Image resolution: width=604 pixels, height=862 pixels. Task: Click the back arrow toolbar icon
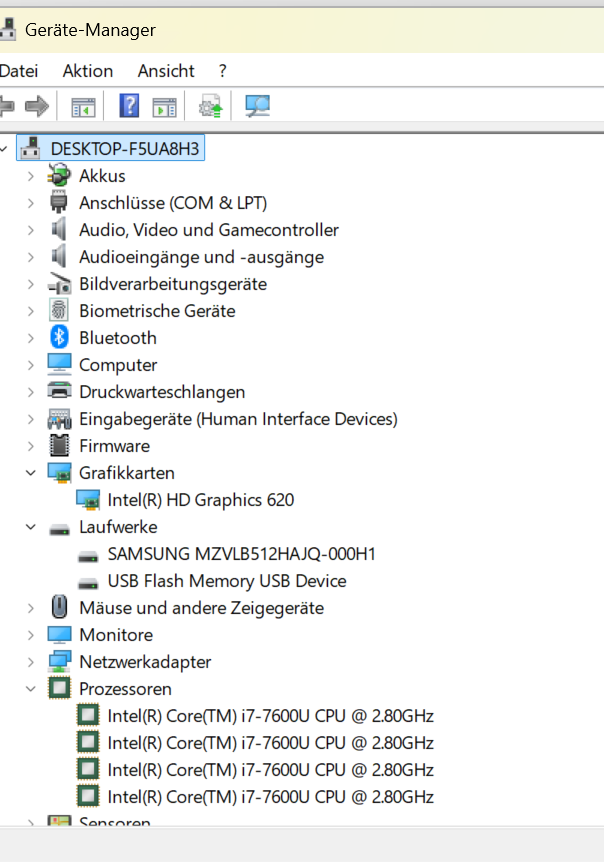[x=7, y=106]
